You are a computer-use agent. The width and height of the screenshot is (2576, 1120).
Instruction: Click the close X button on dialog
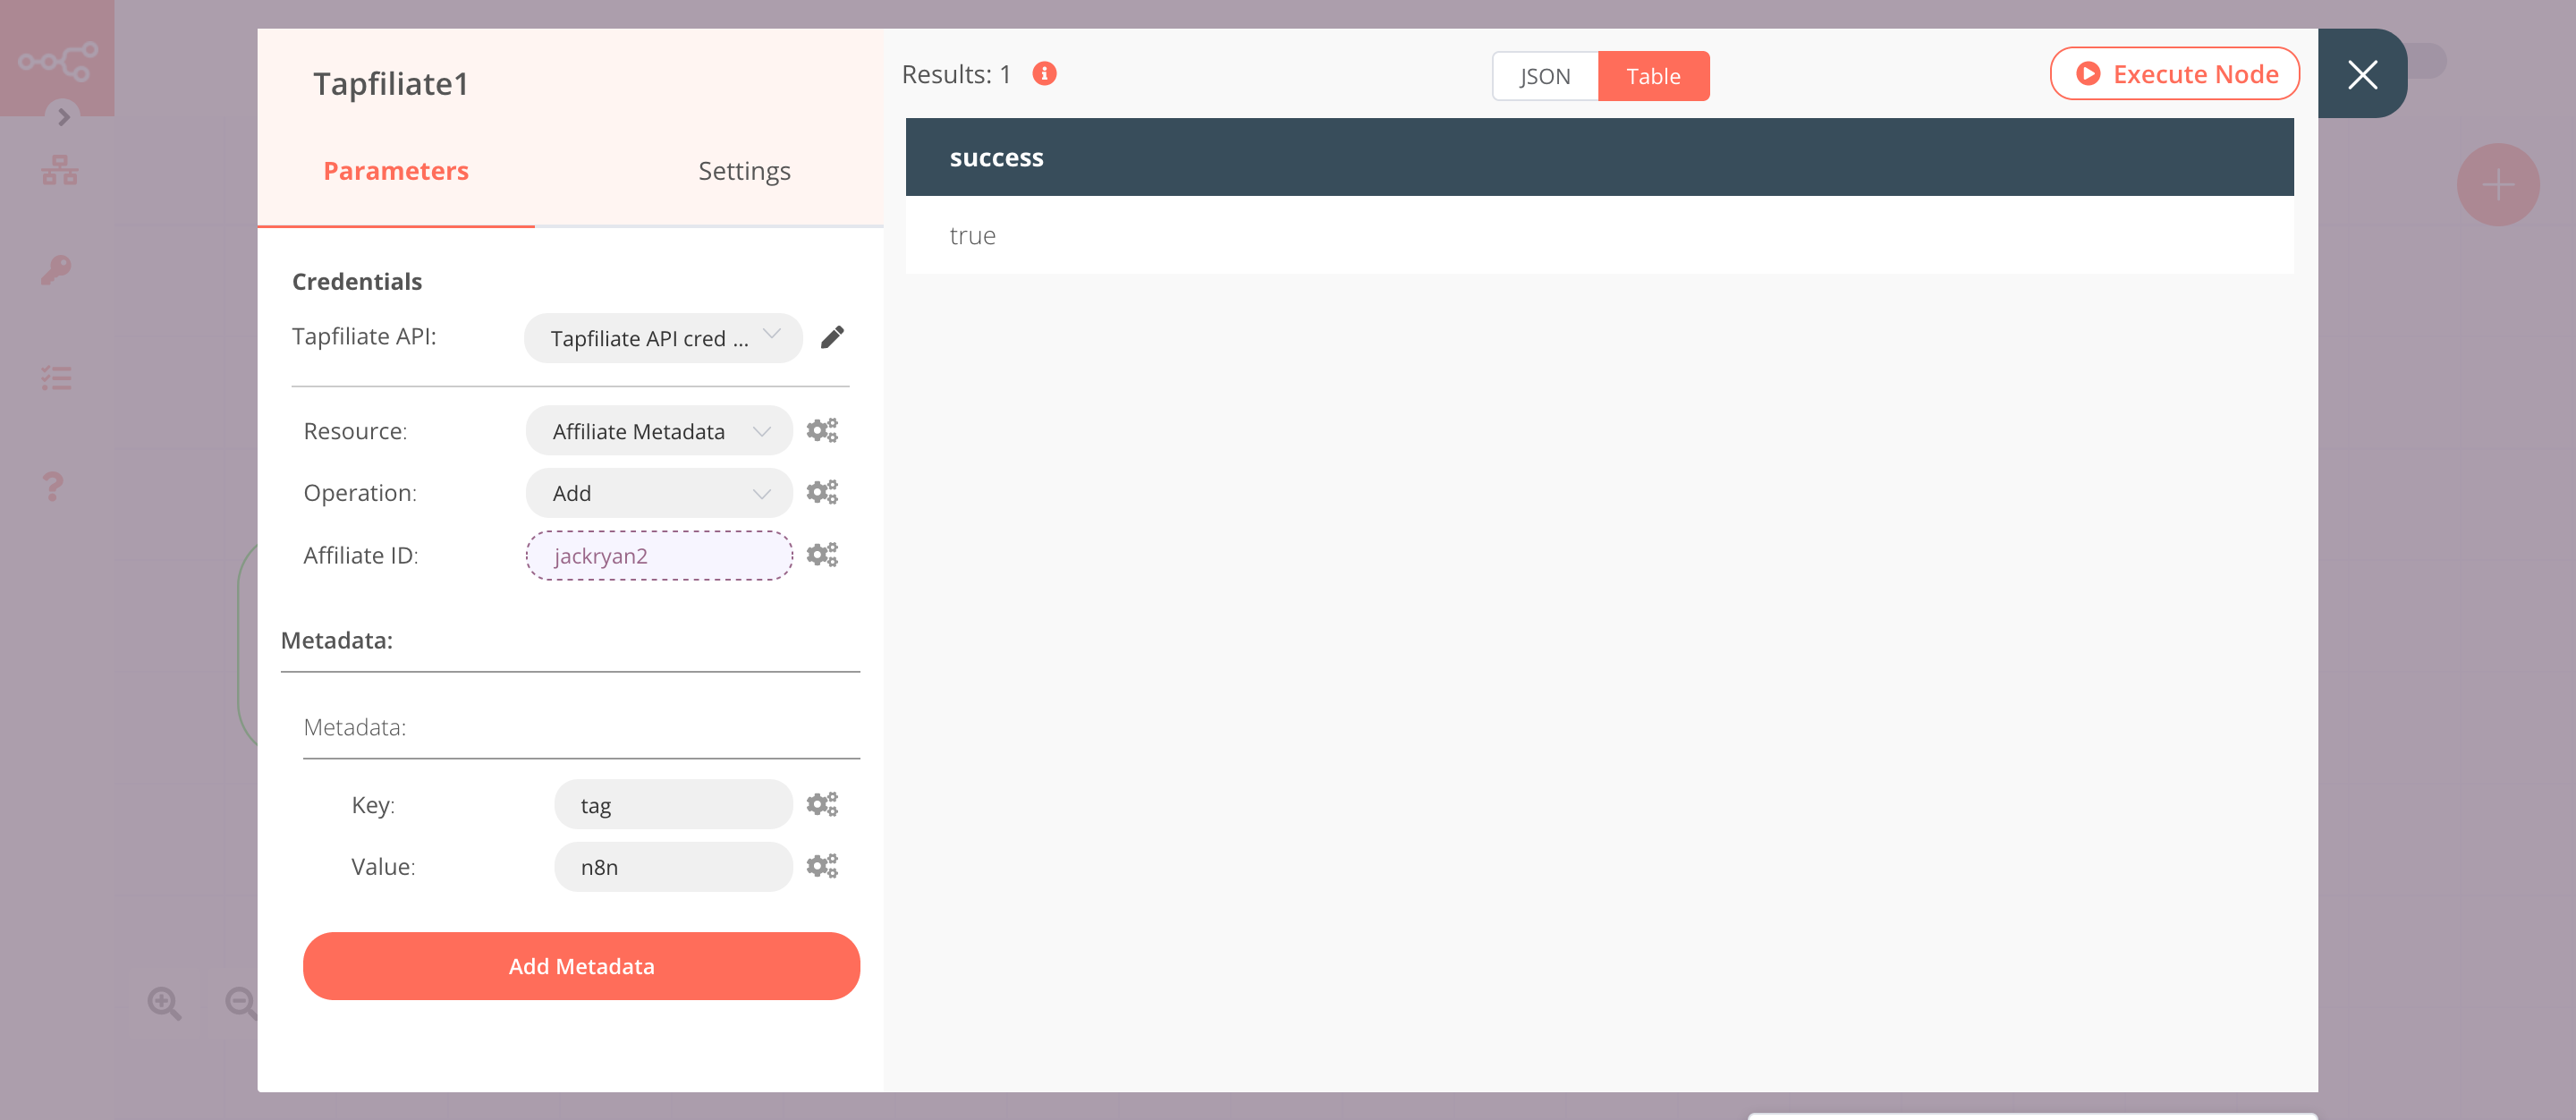2362,74
